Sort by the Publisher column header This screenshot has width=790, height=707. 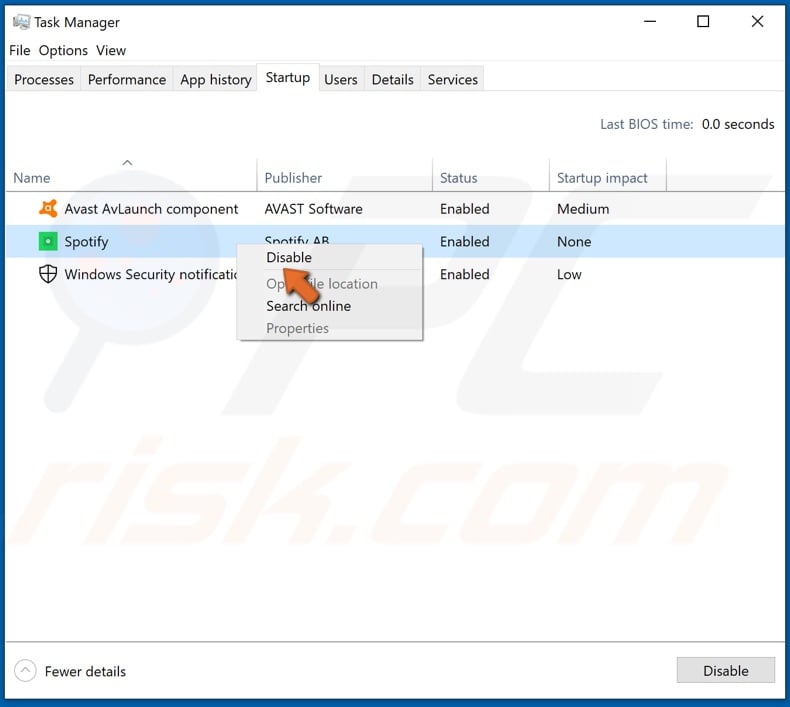(x=293, y=178)
